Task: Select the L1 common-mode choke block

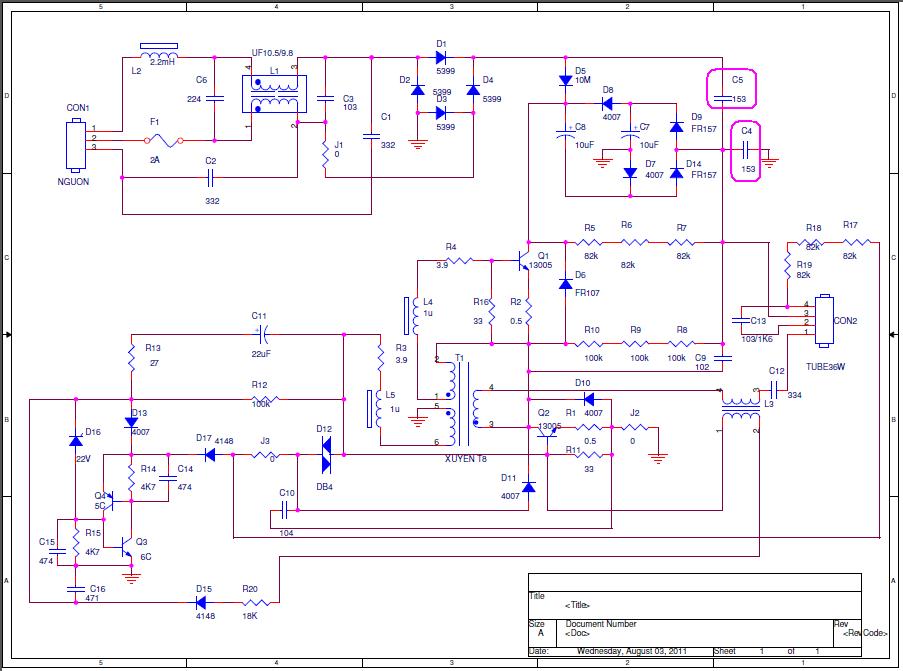Action: point(274,94)
